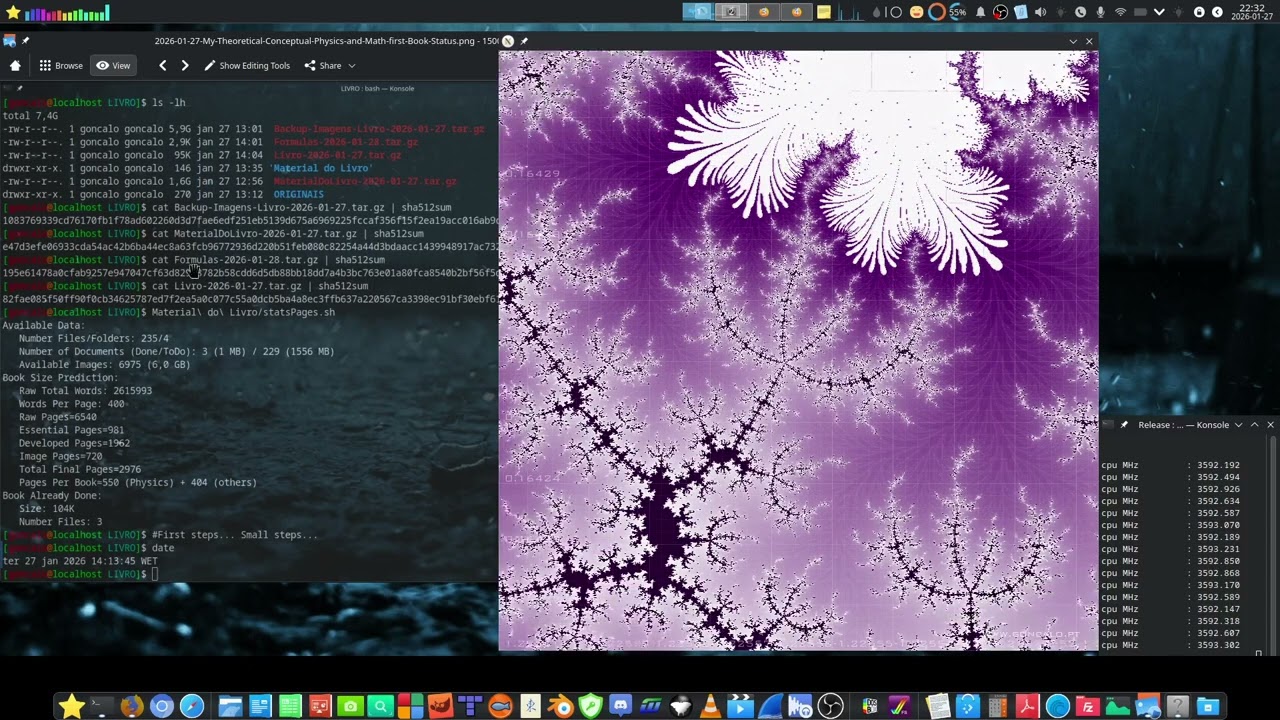Switch to virtual desktop 1 in pager
The width and height of the screenshot is (1280, 720).
(699, 12)
